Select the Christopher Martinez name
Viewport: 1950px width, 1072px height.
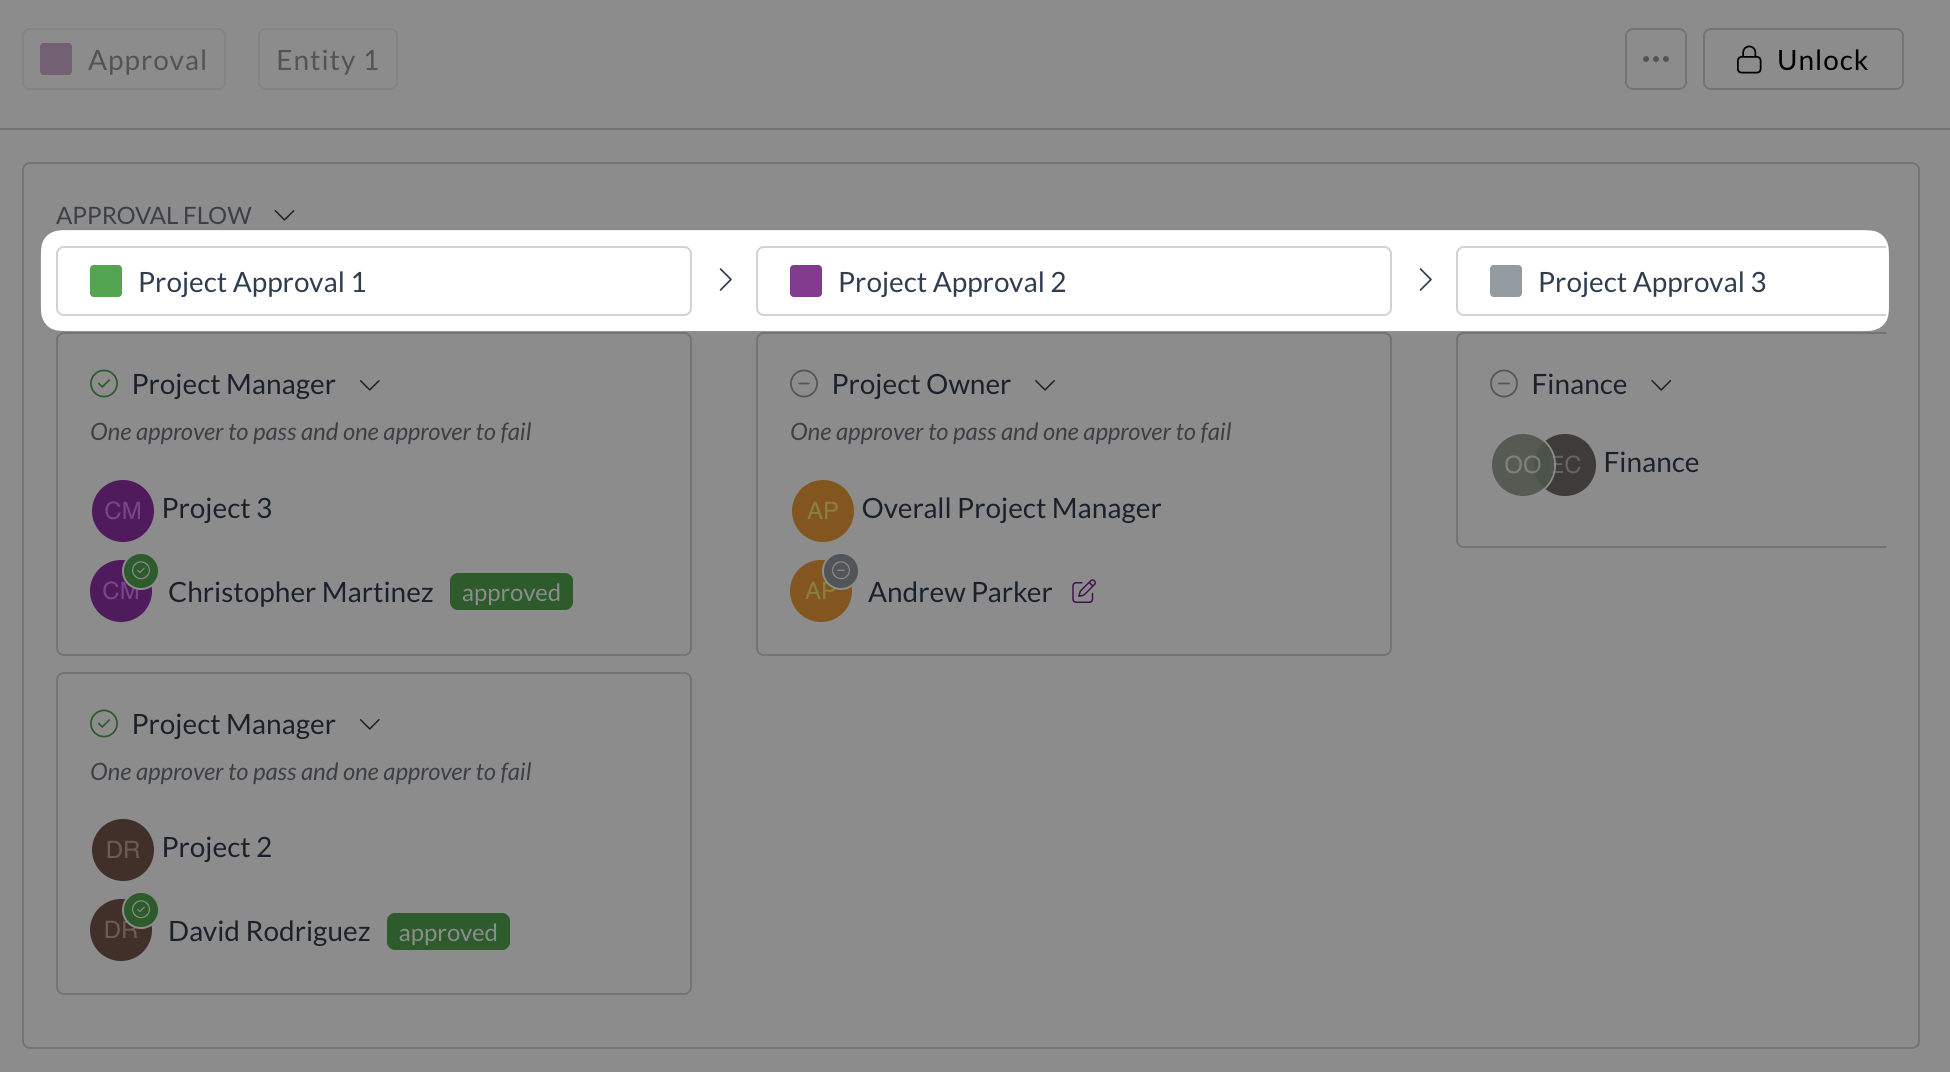[301, 593]
